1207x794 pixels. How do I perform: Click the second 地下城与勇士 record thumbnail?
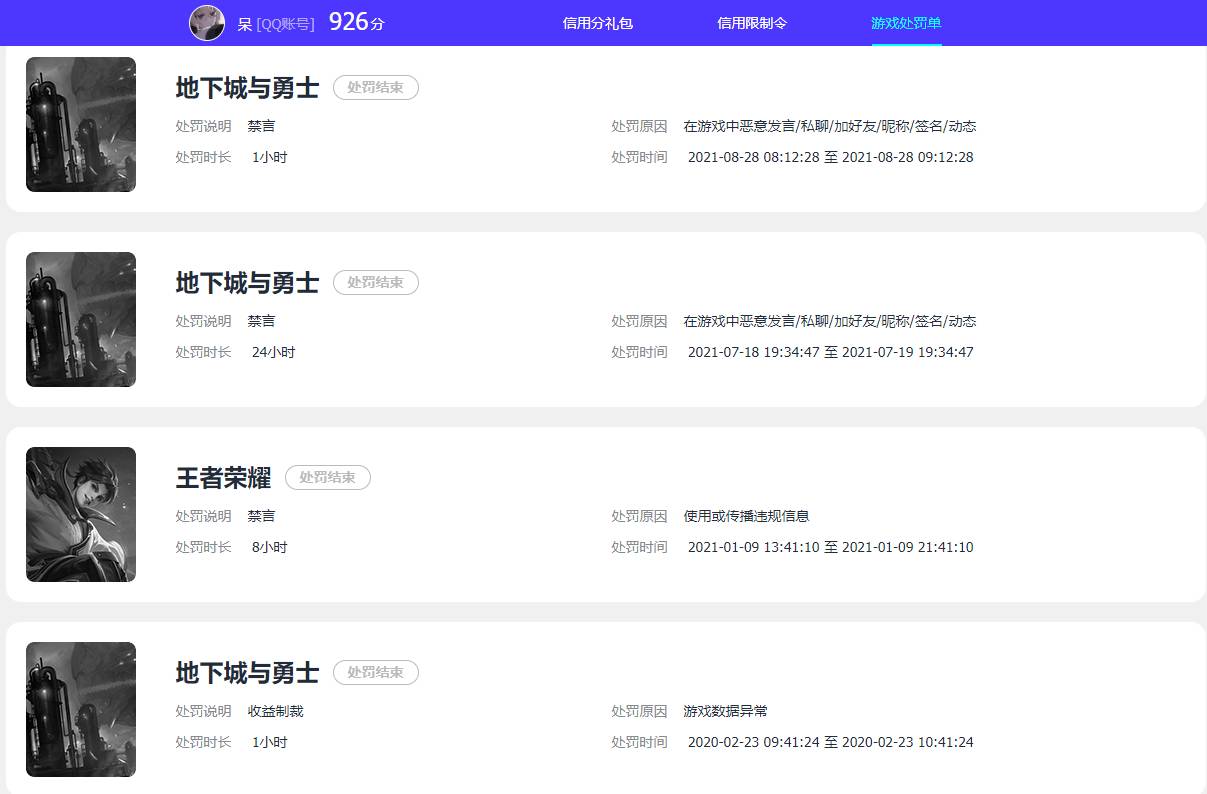tap(80, 319)
